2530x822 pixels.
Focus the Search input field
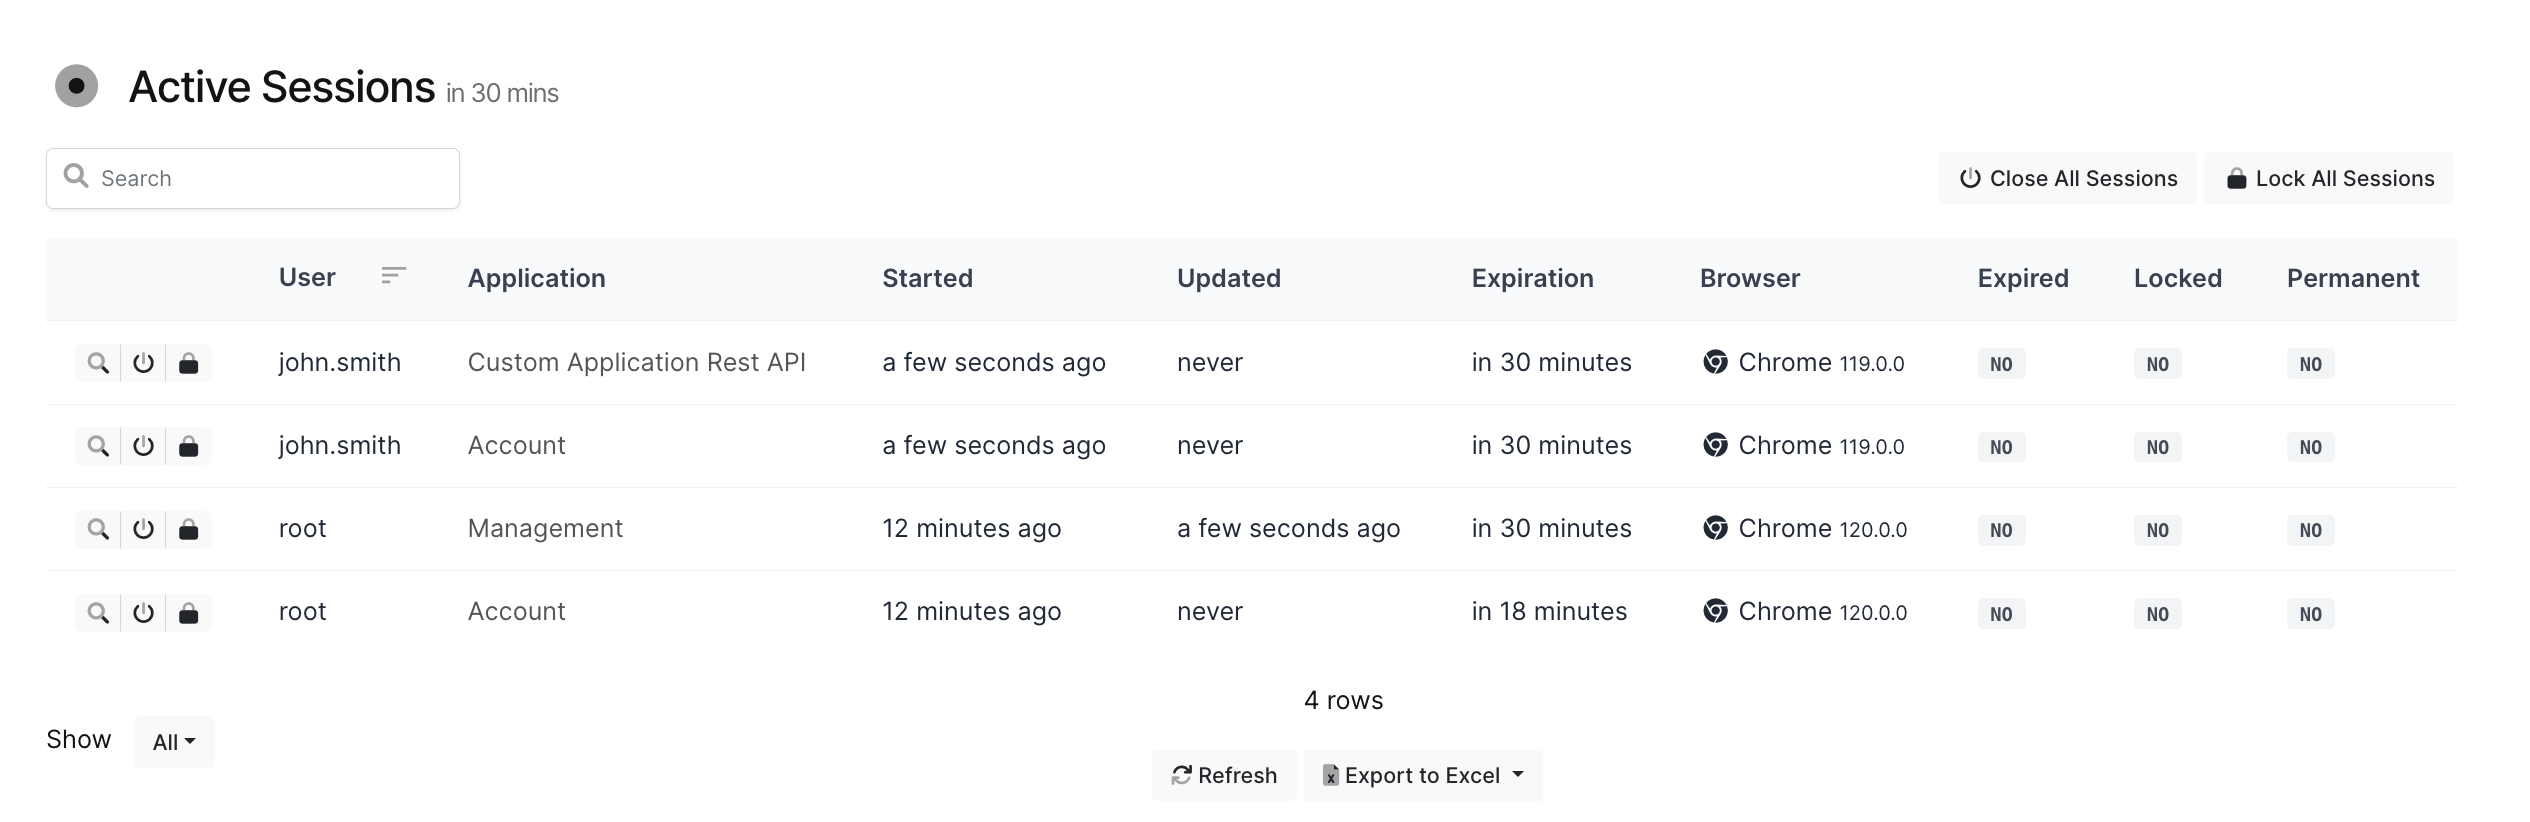(x=270, y=178)
